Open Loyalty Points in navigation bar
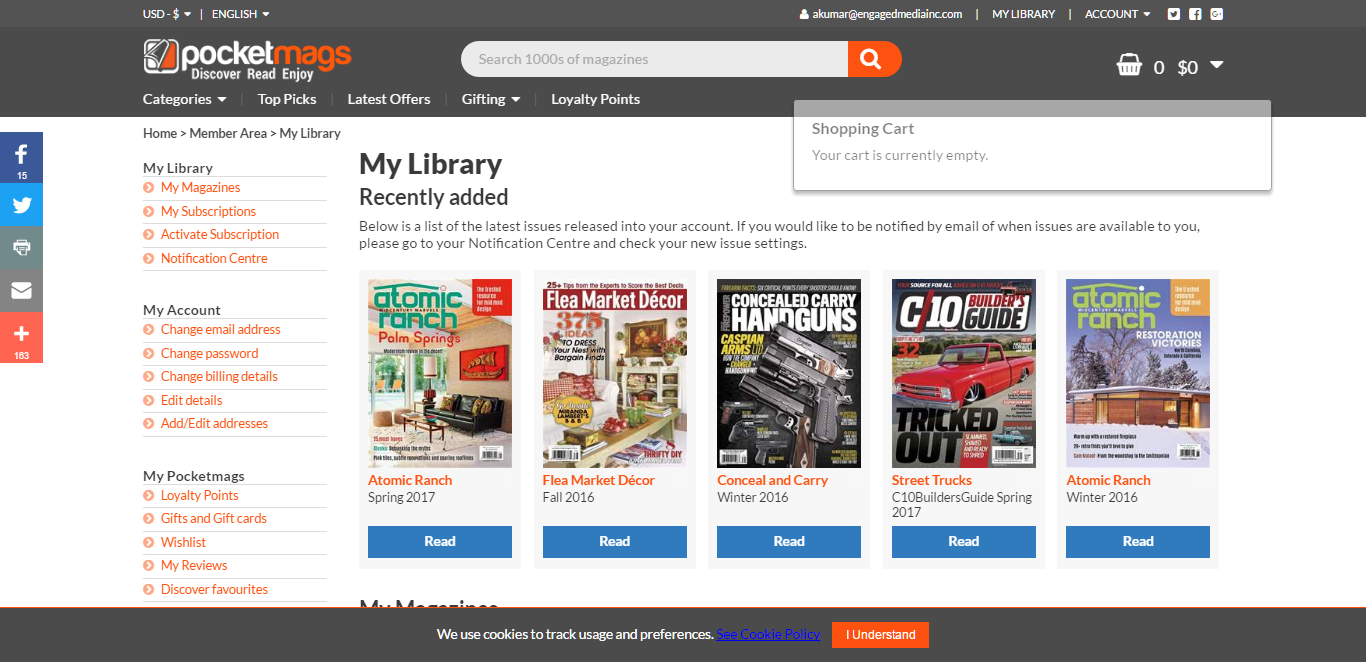 tap(595, 99)
